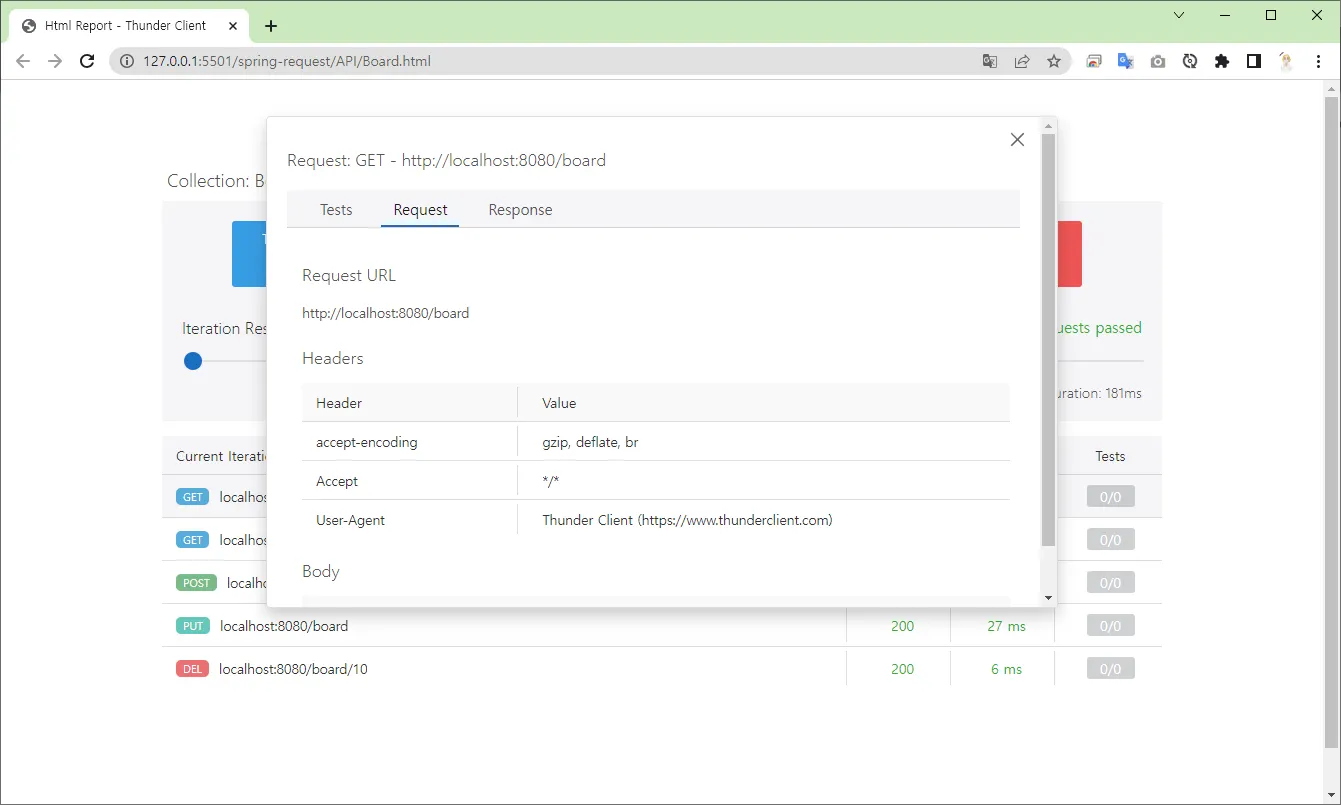1341x805 pixels.
Task: Click the 0/0 tests badge for DEL row
Action: click(x=1110, y=669)
